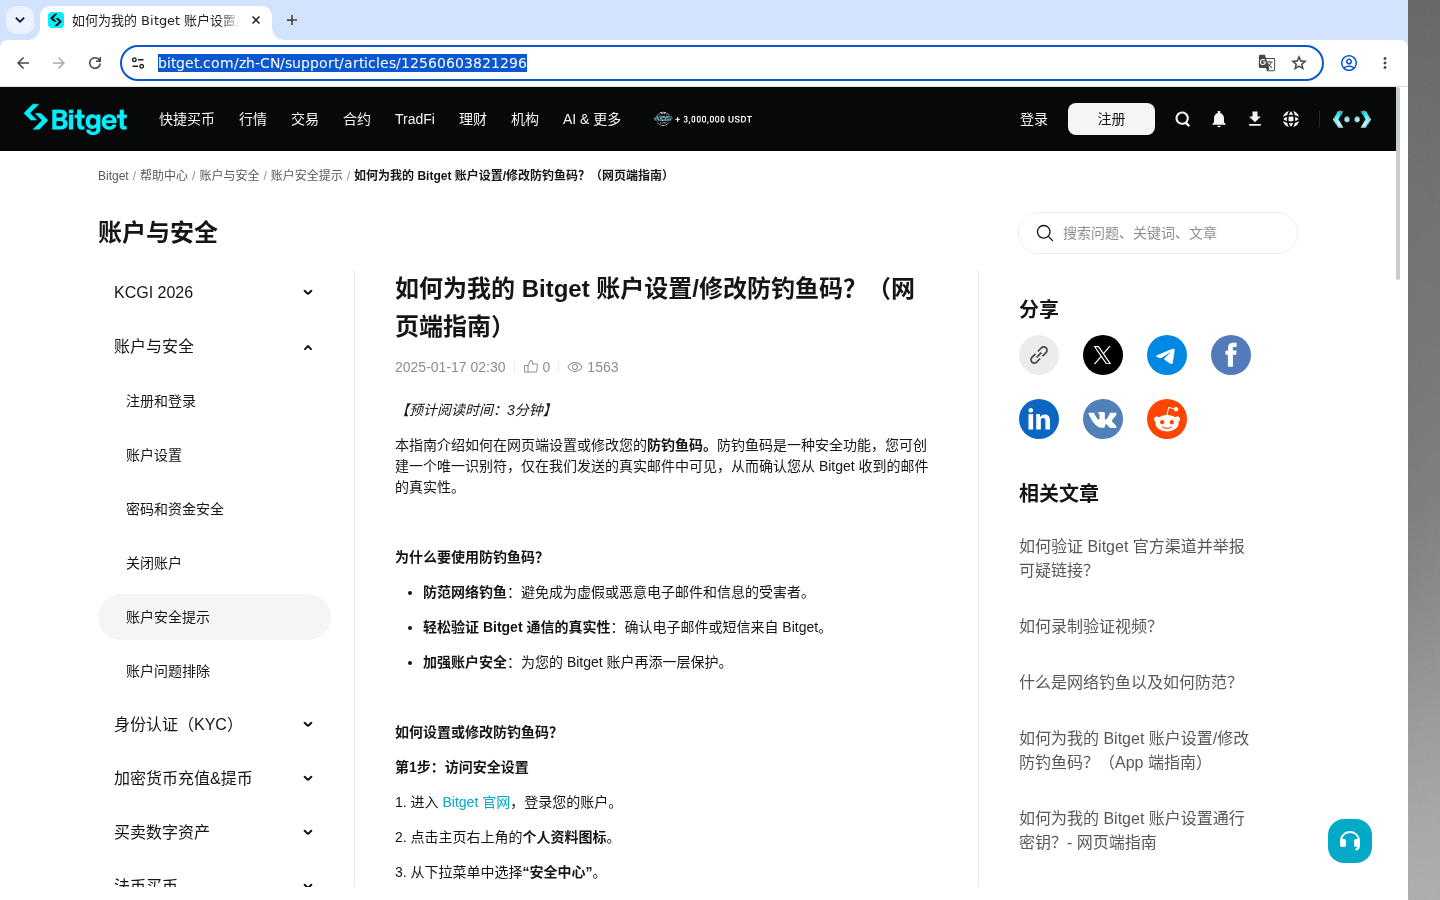1440x900 pixels.
Task: Open the 快捷买币 menu
Action: click(x=187, y=119)
